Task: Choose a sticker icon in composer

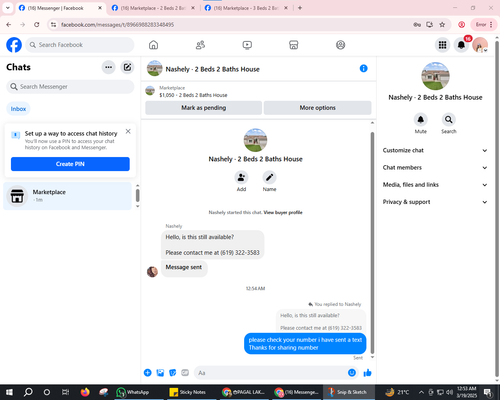Action: [173, 373]
